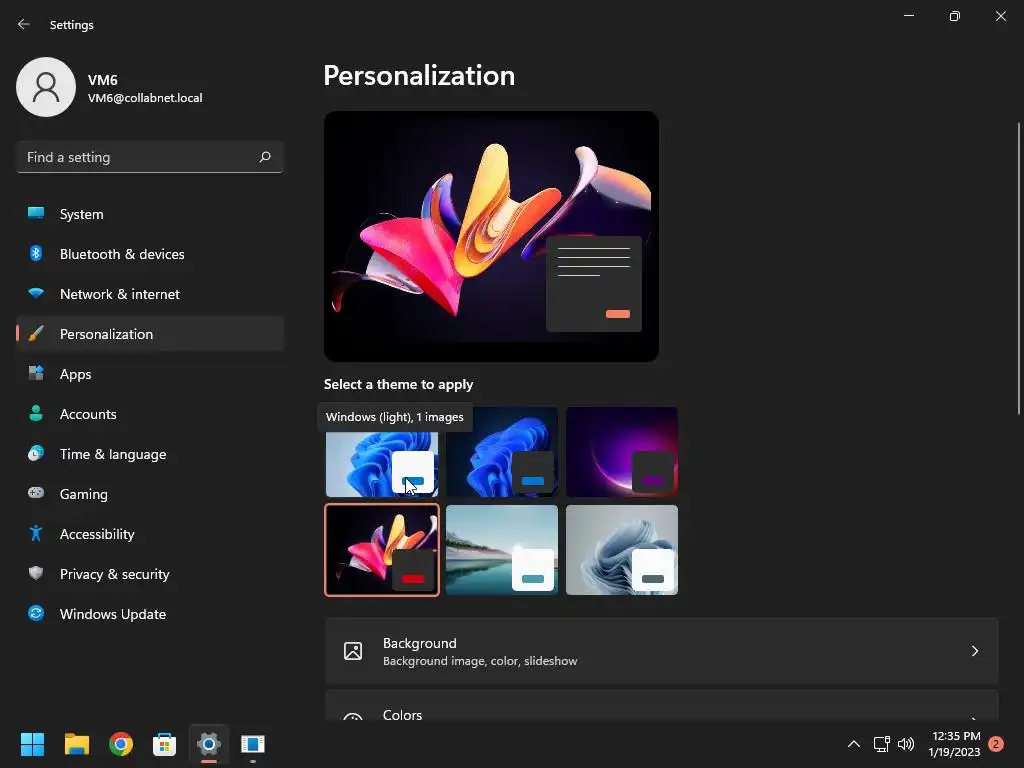
Task: Click the large theme preview image
Action: pyautogui.click(x=491, y=236)
